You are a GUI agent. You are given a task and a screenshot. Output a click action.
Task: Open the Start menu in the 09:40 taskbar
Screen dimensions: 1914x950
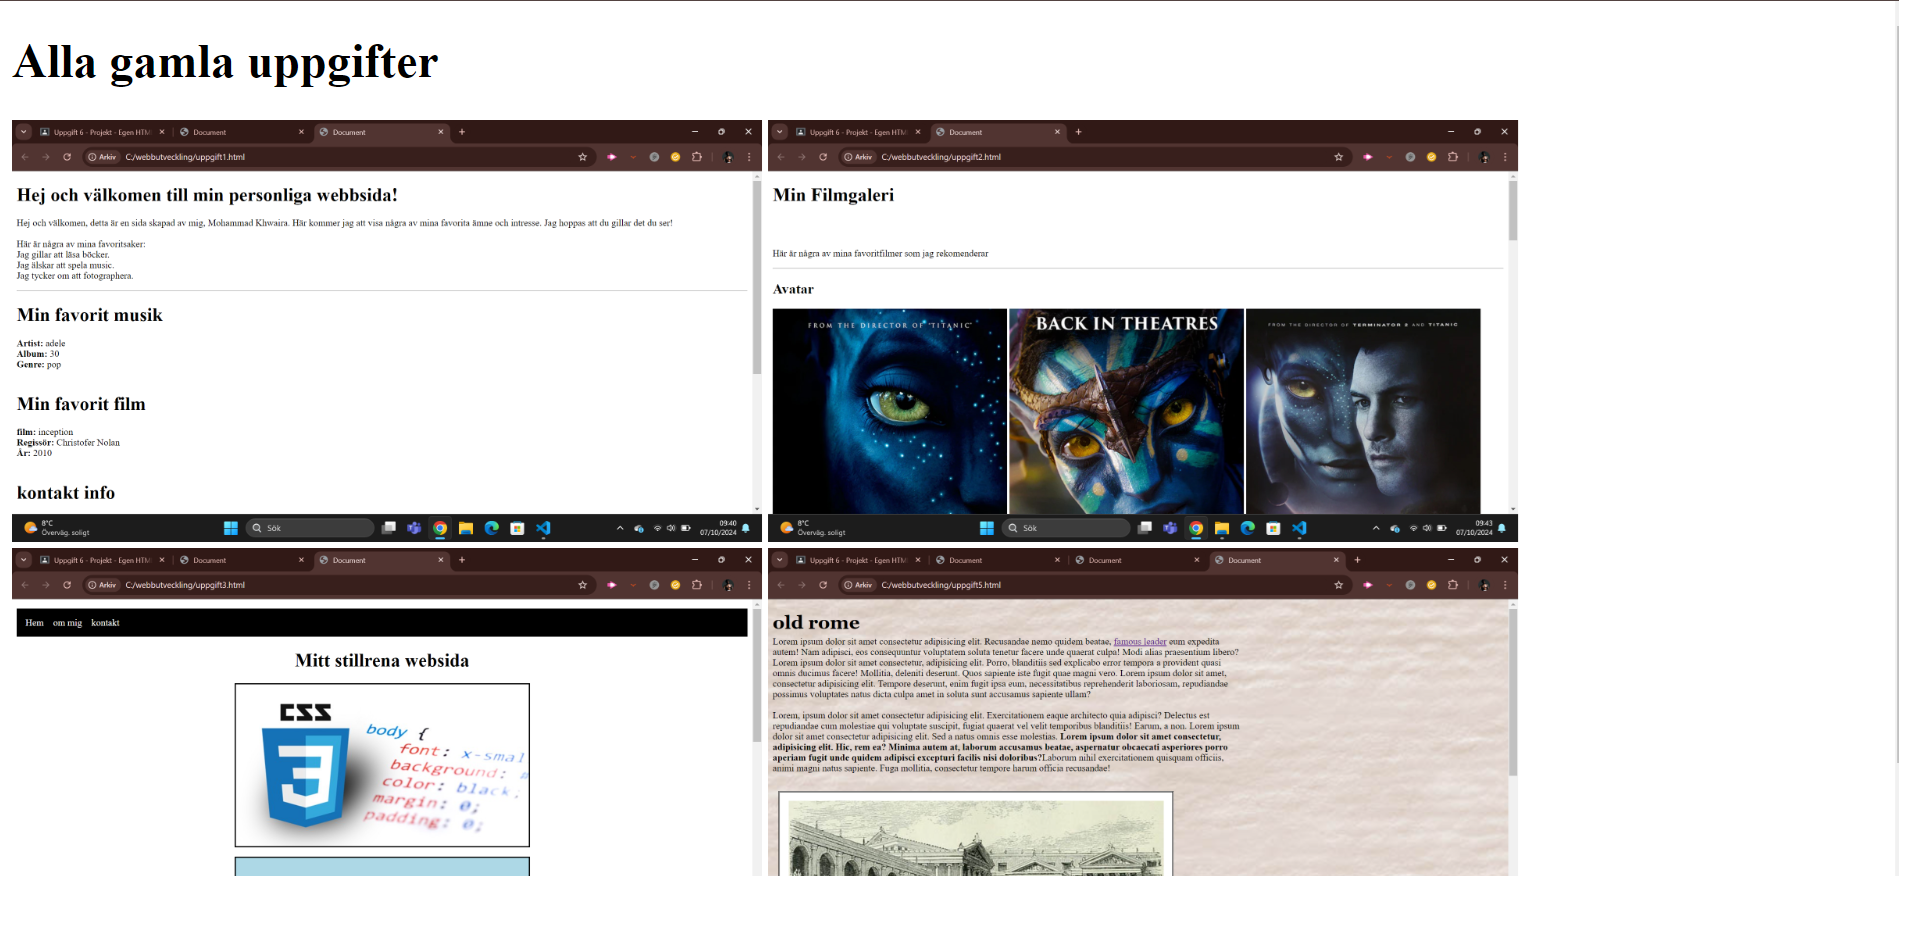pyautogui.click(x=231, y=528)
